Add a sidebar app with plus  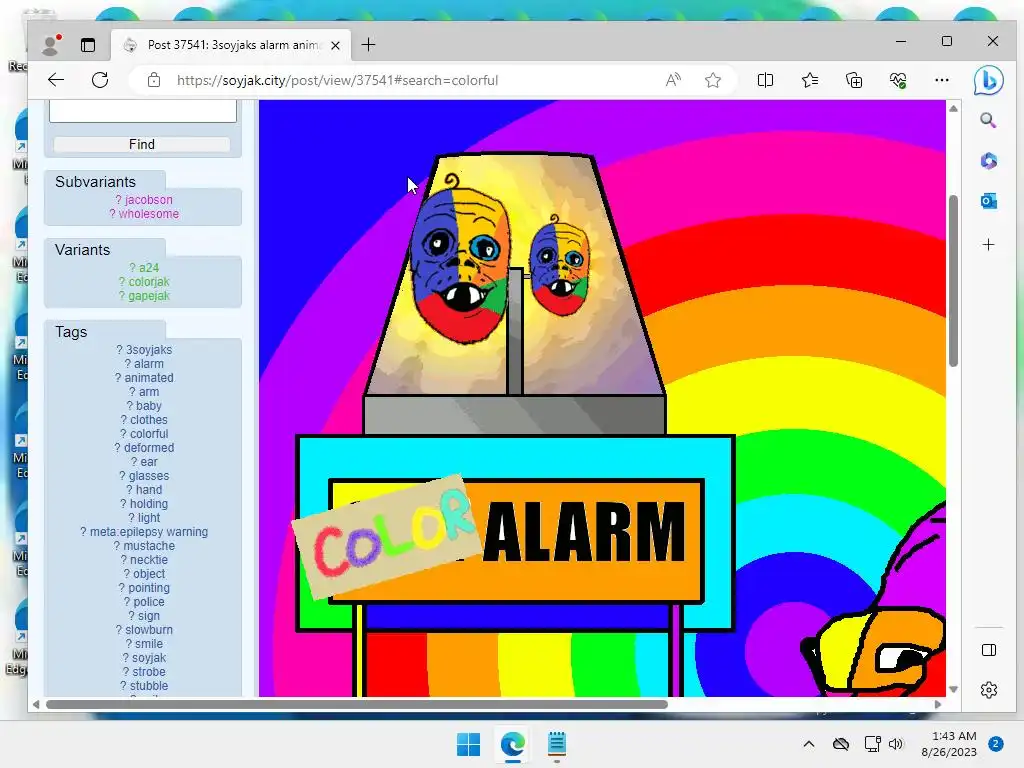pos(988,244)
